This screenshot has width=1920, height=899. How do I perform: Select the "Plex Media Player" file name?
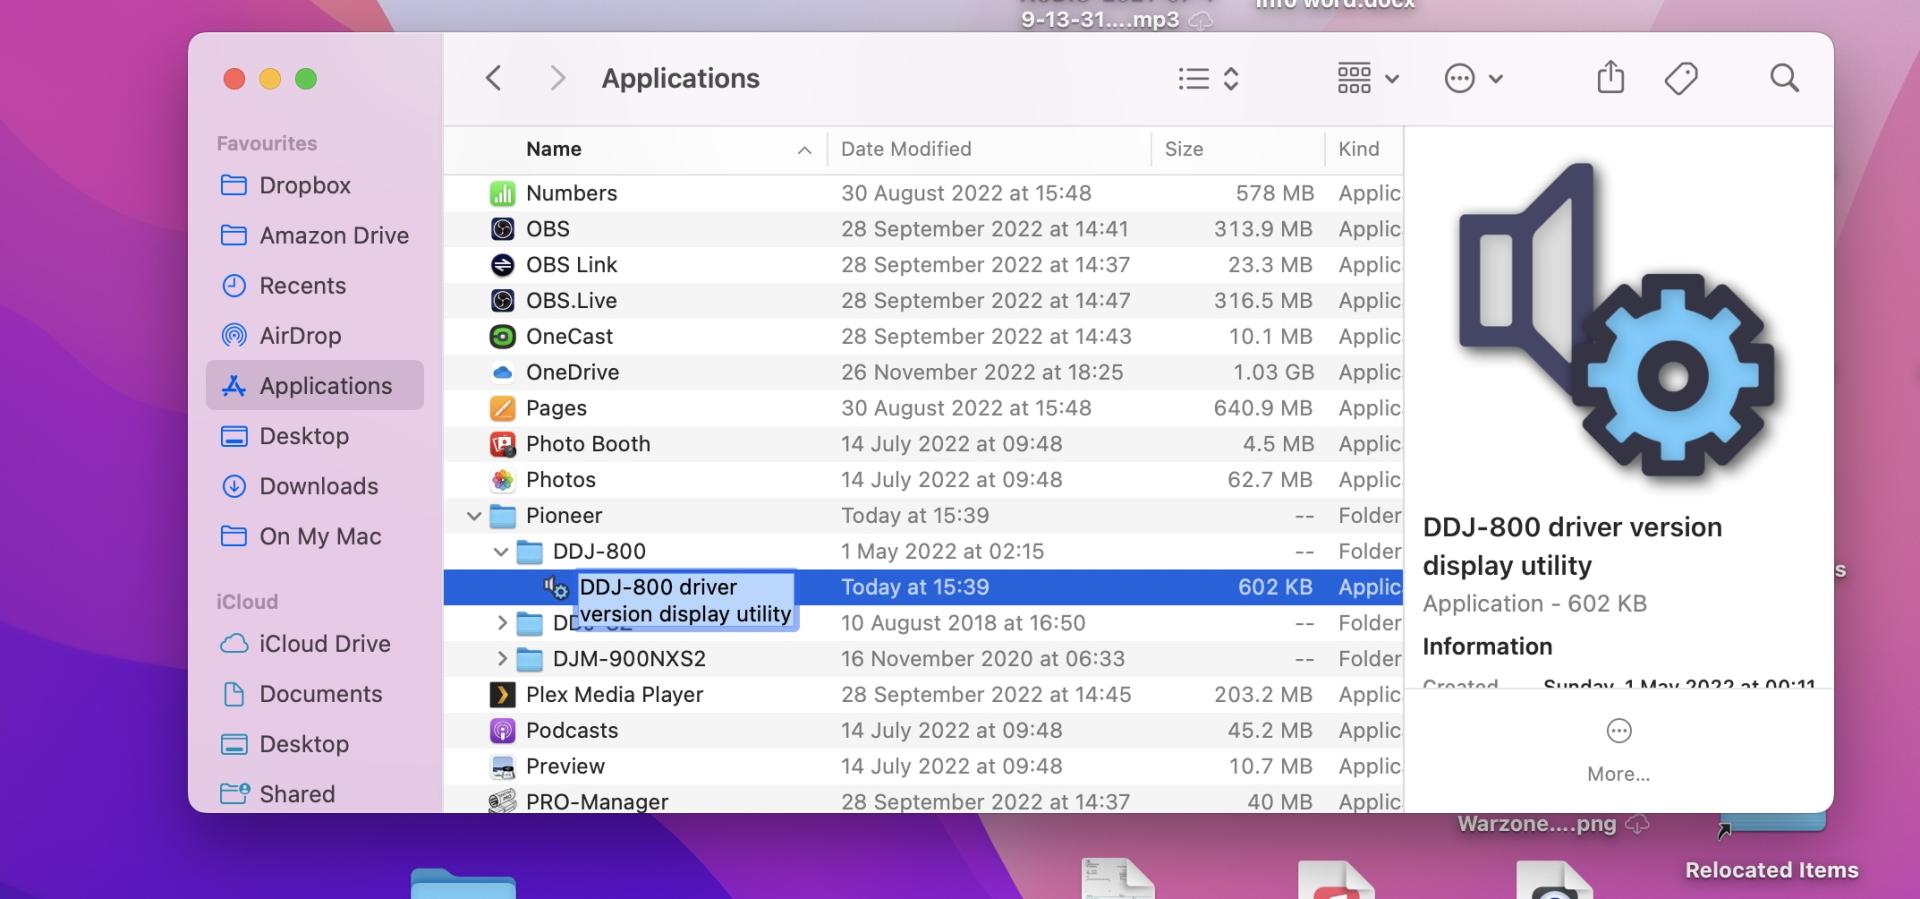click(614, 695)
